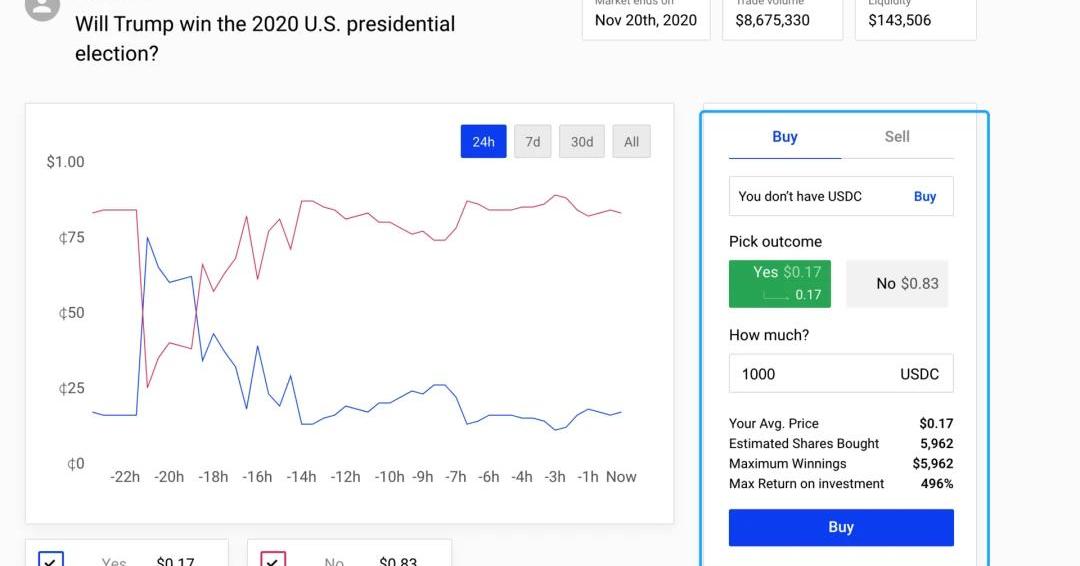Switch the chart to the 24h range
This screenshot has height=566, width=1080.
[483, 142]
